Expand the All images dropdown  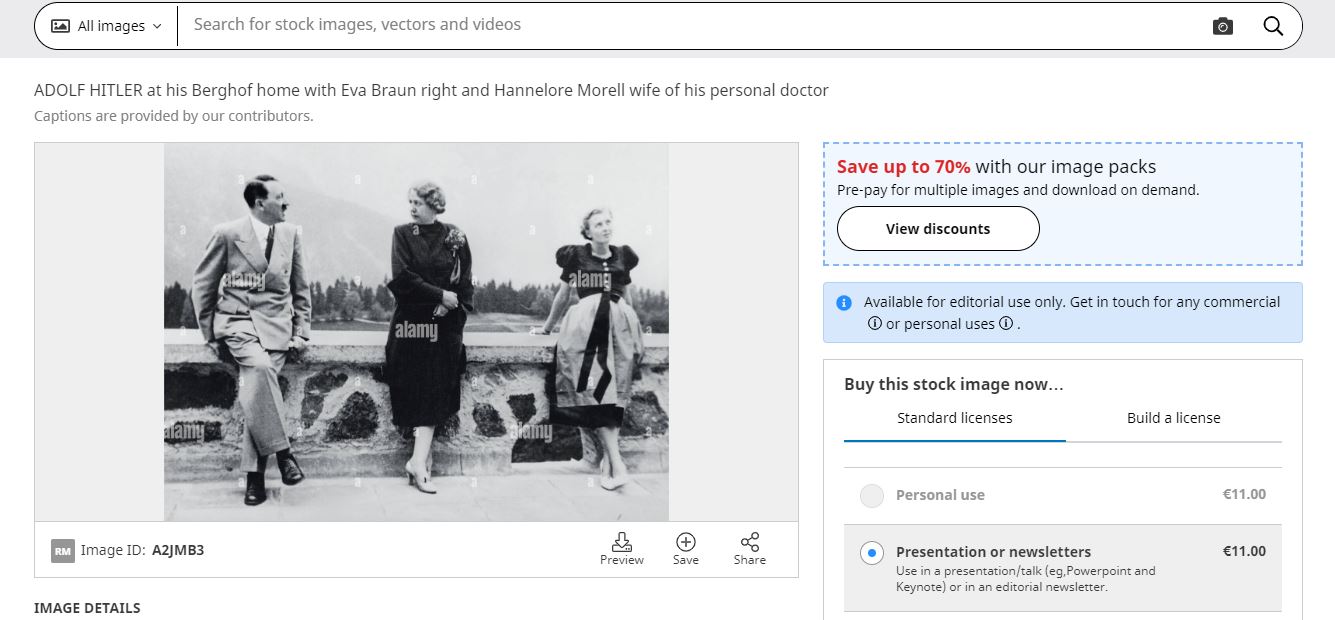pyautogui.click(x=106, y=26)
